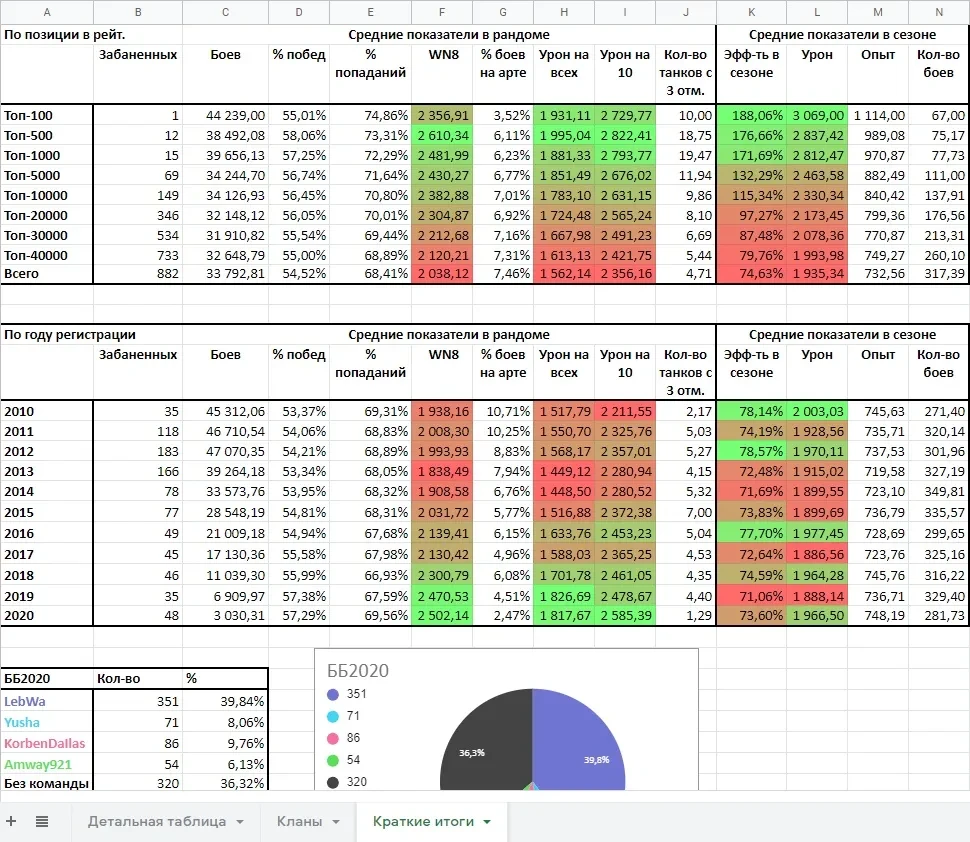This screenshot has width=970, height=842.
Task: Select column F header
Action: [x=442, y=12]
